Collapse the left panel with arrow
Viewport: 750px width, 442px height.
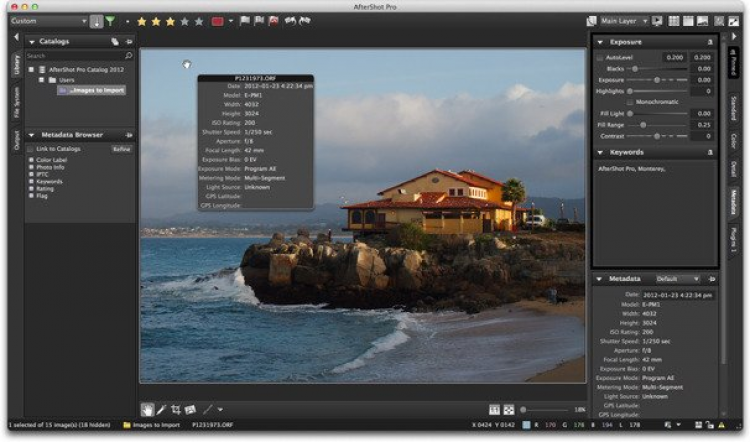(x=16, y=37)
